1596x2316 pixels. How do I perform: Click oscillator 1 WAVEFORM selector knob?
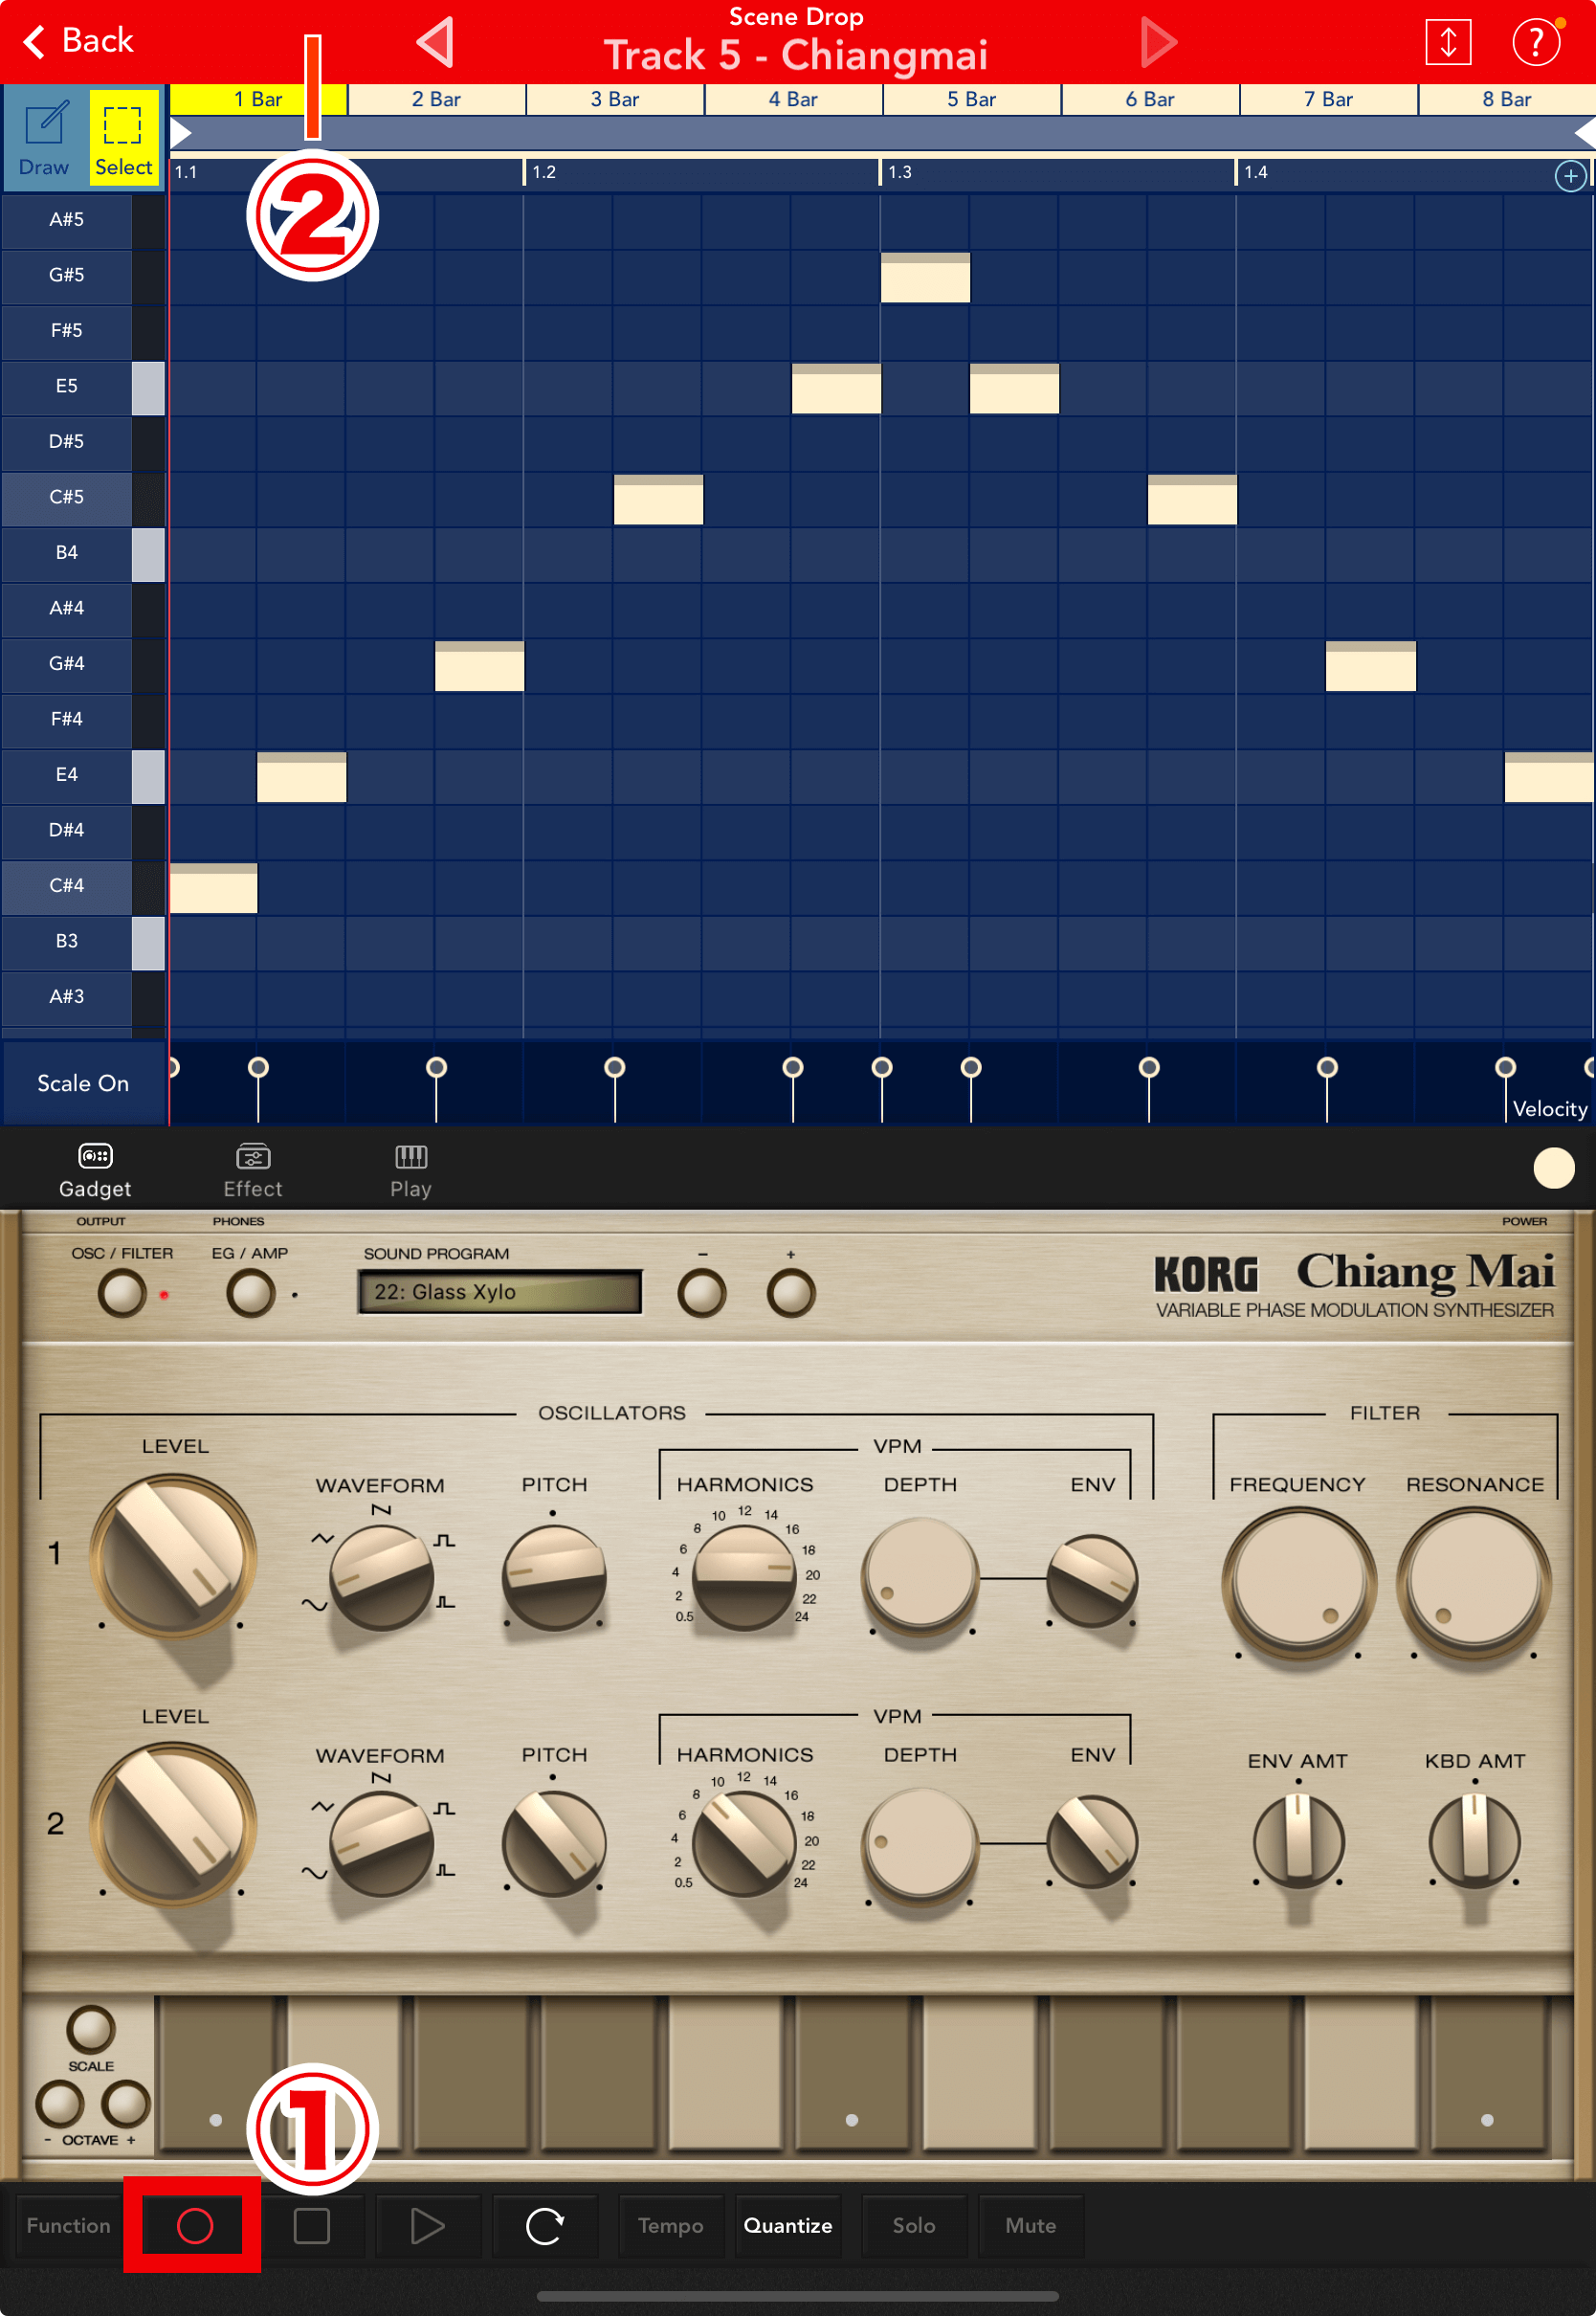pos(382,1578)
